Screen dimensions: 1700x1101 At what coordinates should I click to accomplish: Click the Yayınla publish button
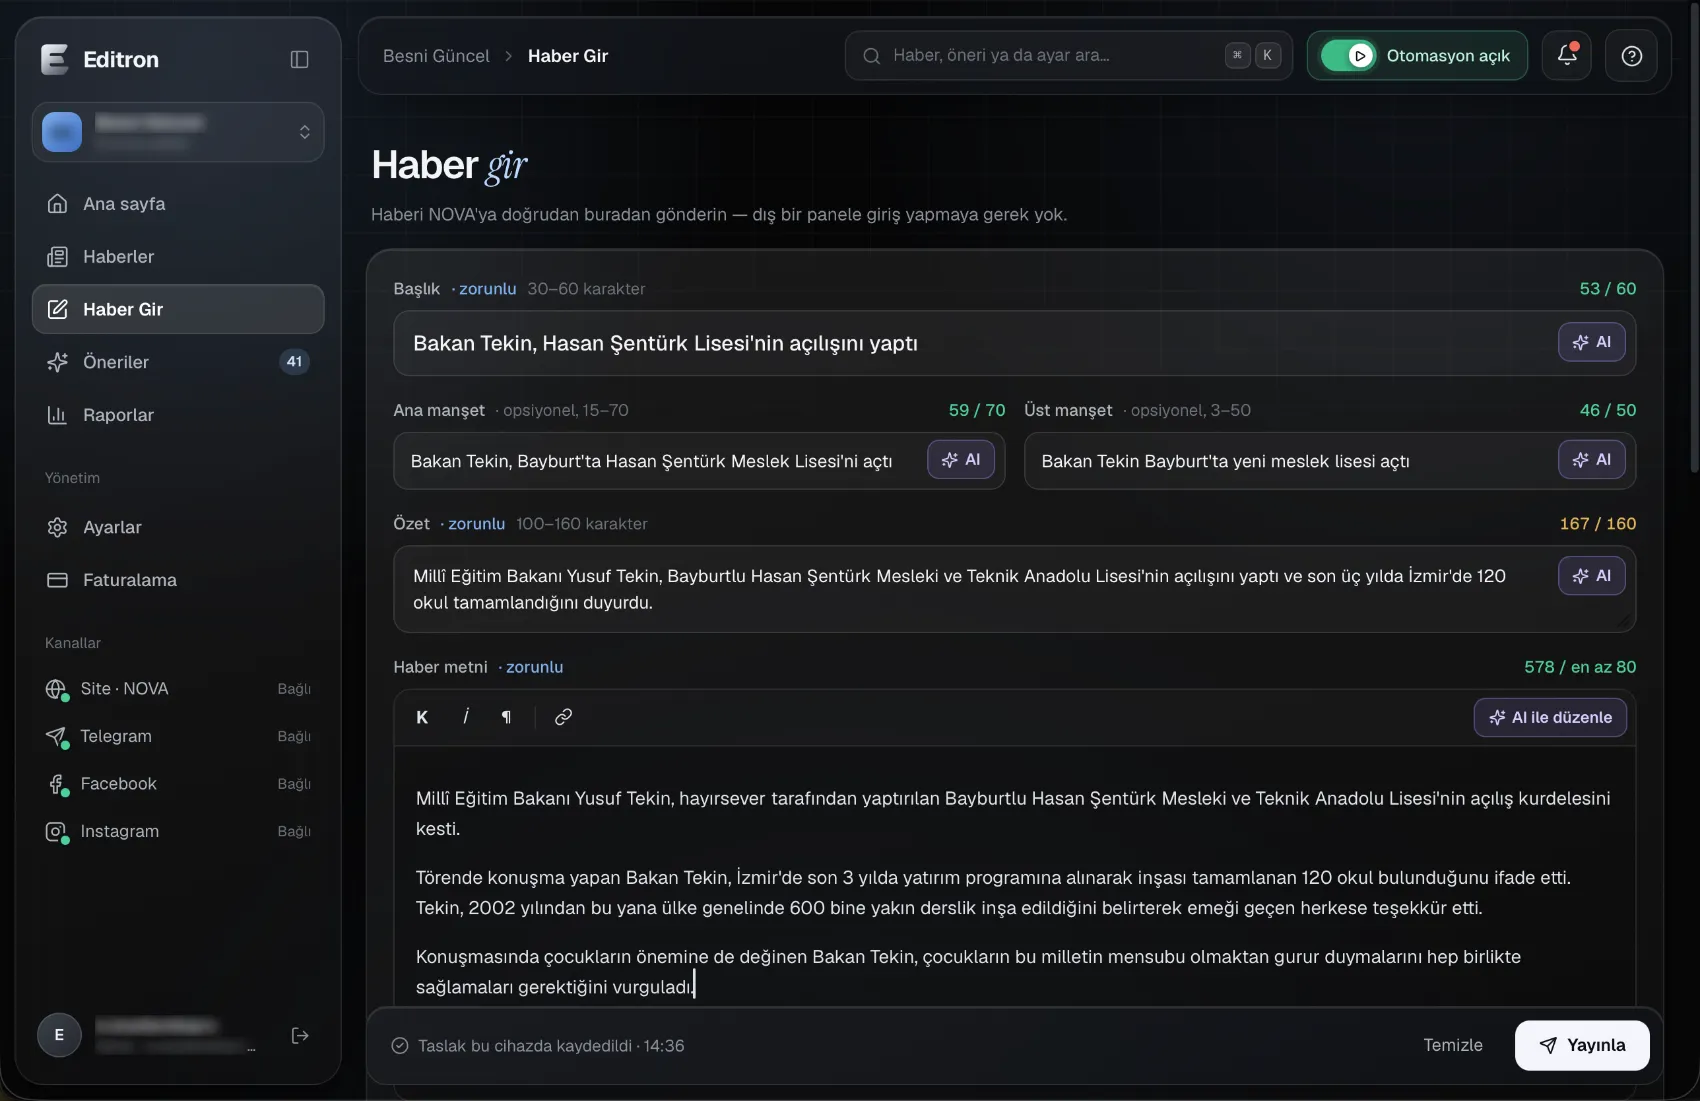pos(1582,1045)
